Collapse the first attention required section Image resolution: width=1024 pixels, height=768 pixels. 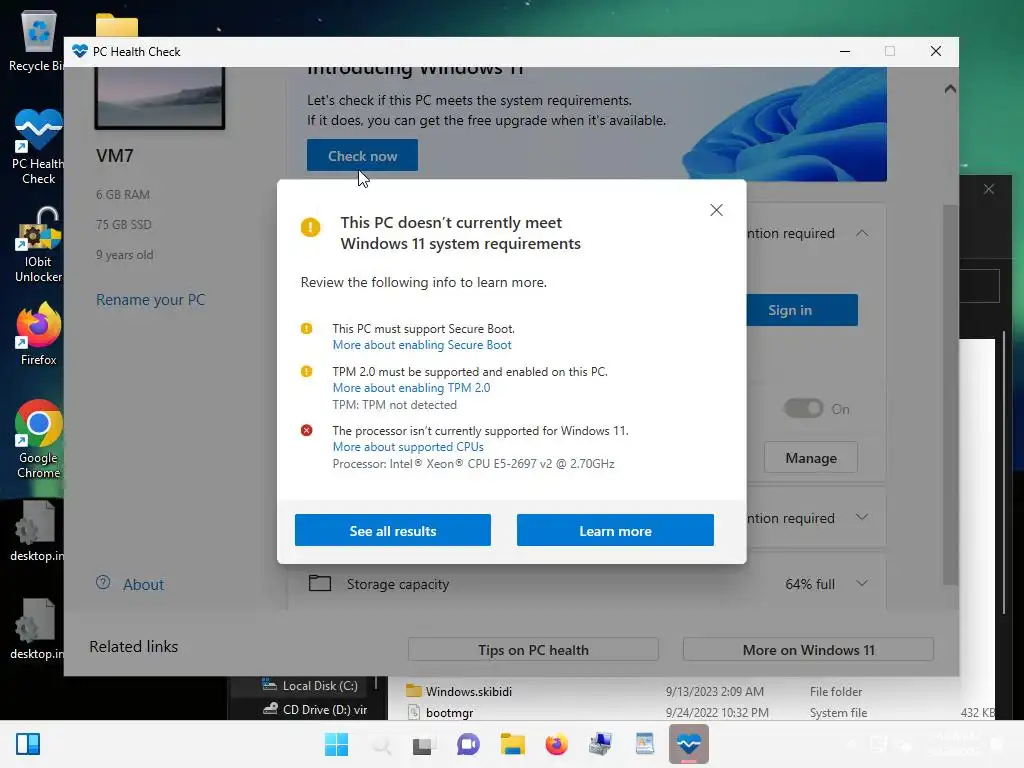click(x=862, y=233)
